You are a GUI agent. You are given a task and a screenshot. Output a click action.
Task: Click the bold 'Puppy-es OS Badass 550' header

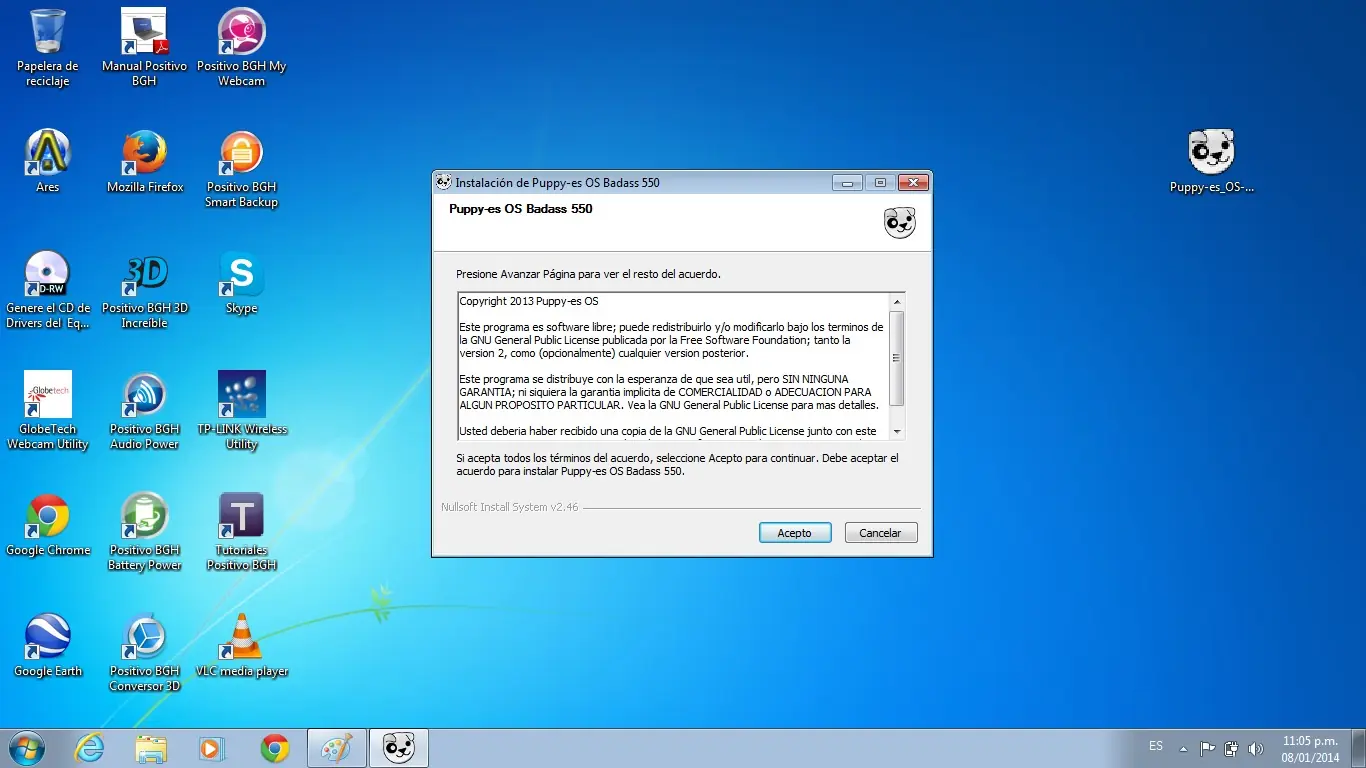(x=521, y=209)
